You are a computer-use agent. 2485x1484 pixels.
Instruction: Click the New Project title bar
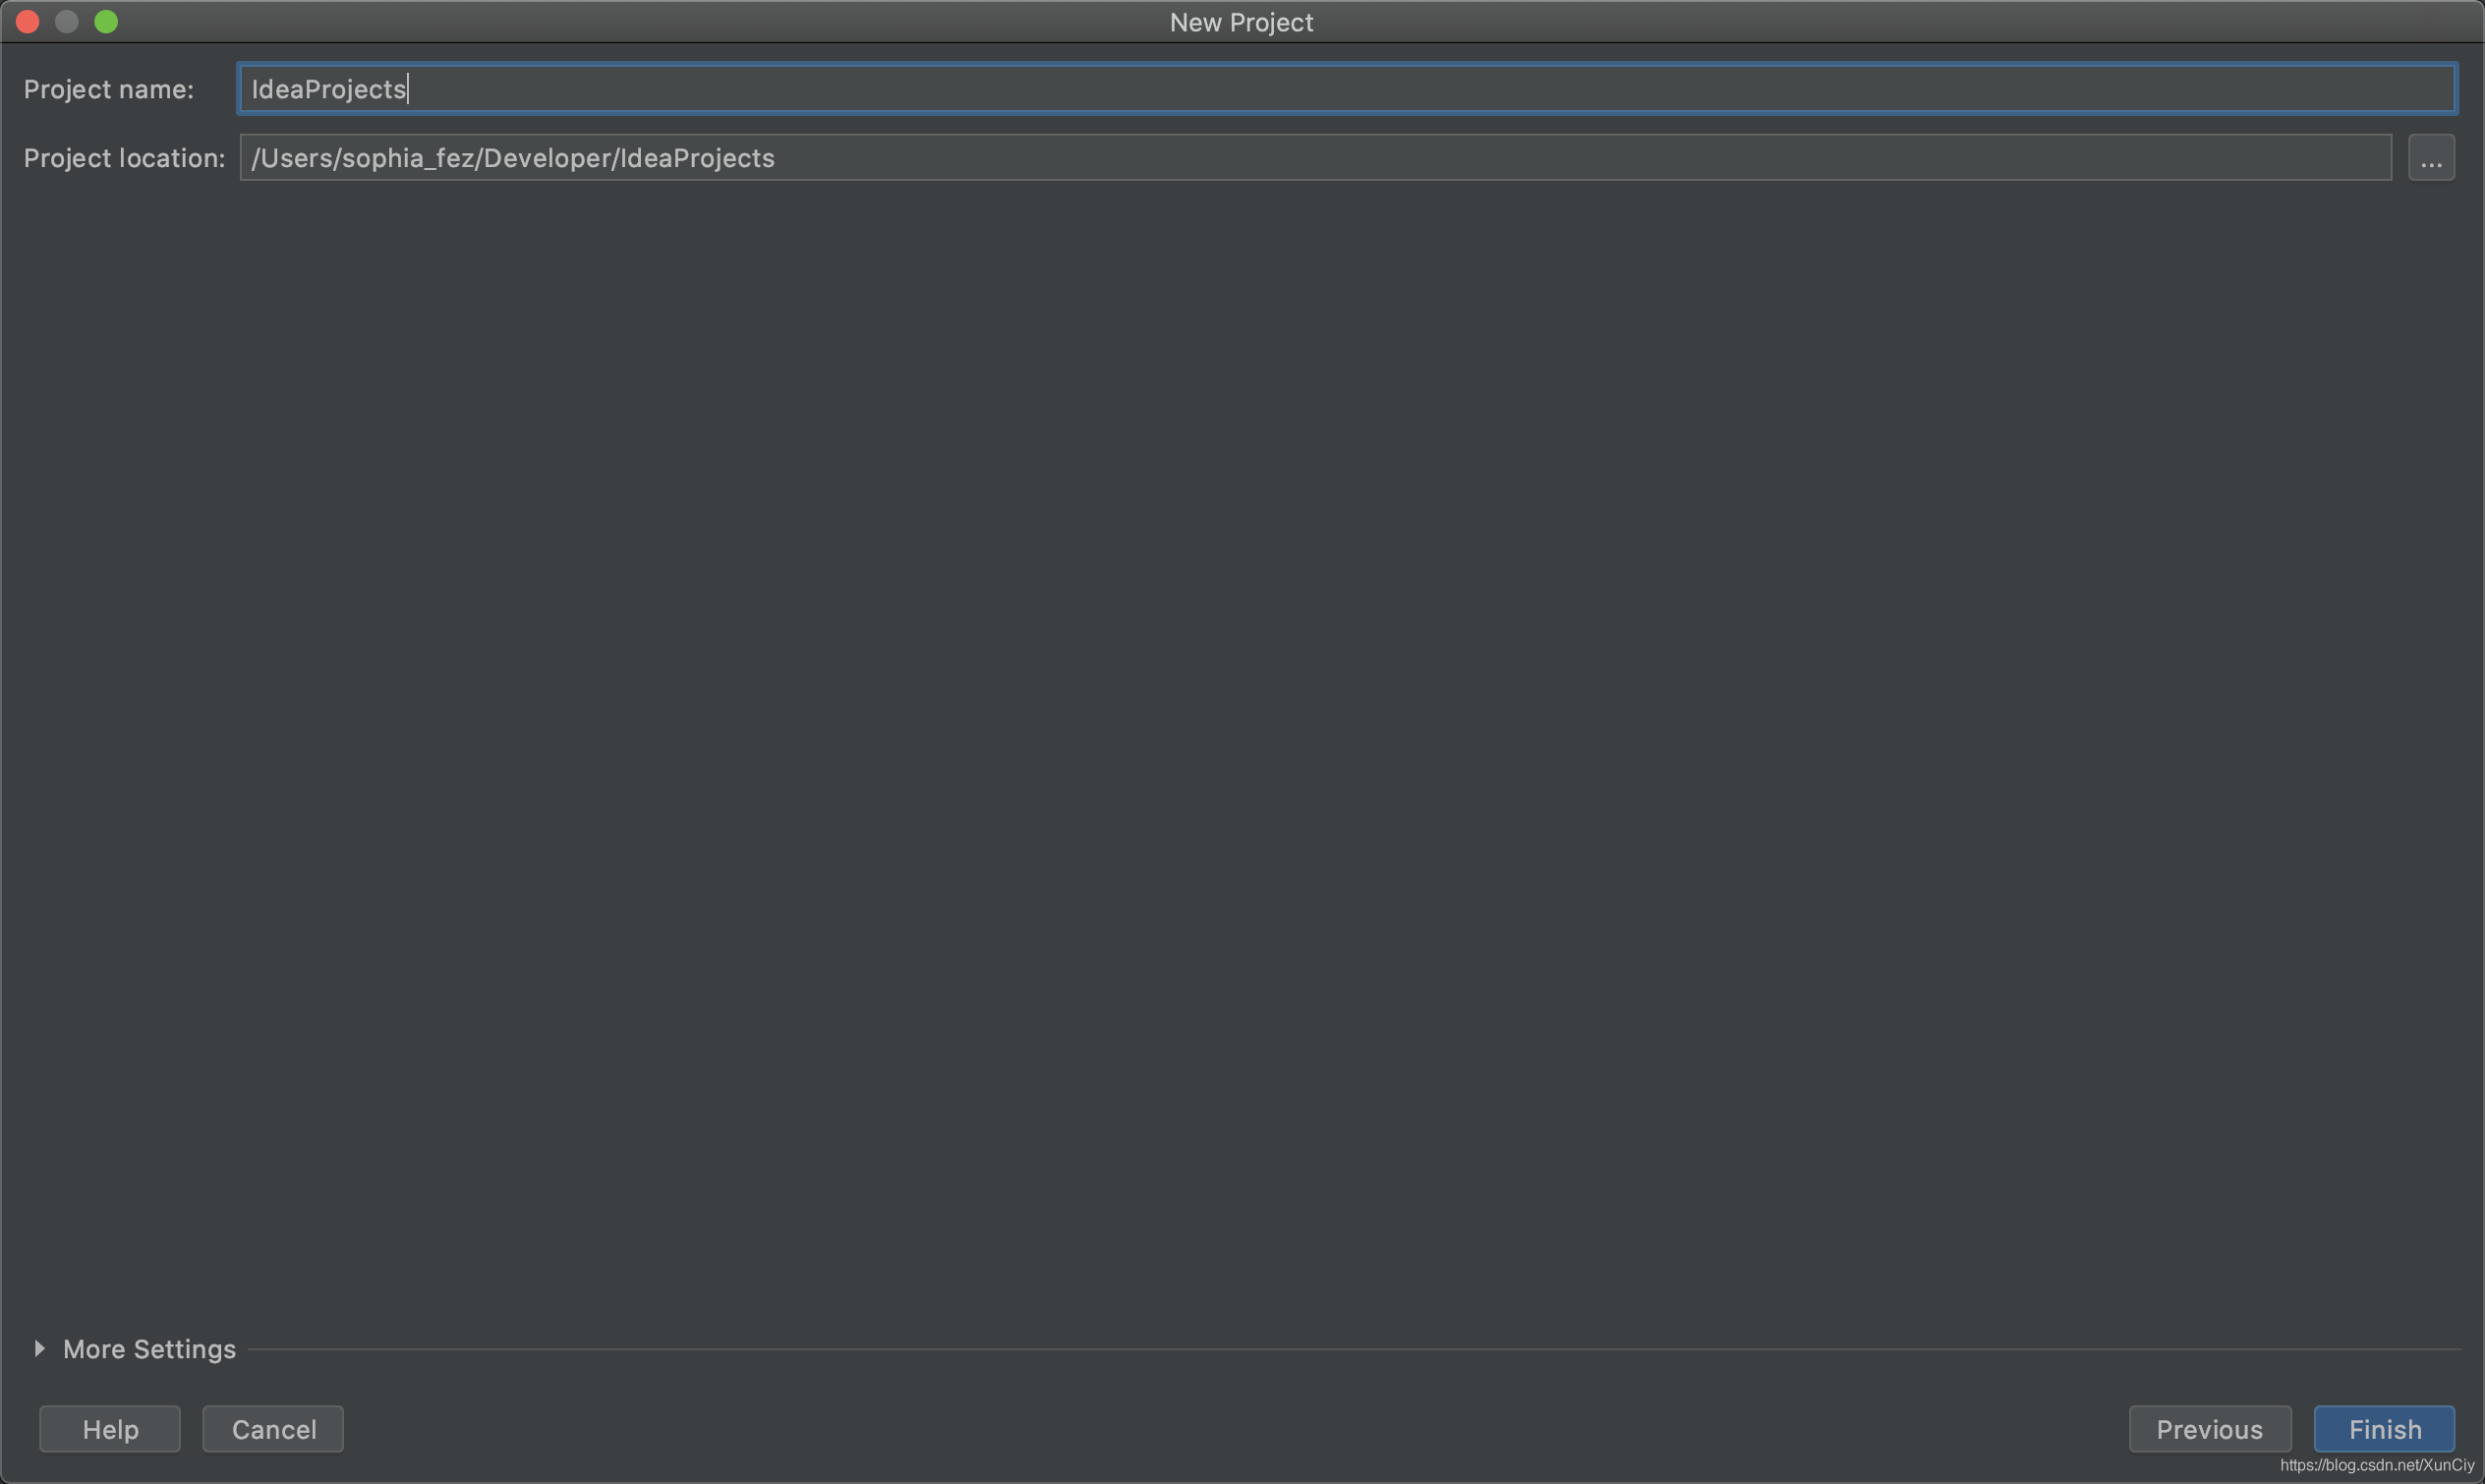[x=1241, y=22]
